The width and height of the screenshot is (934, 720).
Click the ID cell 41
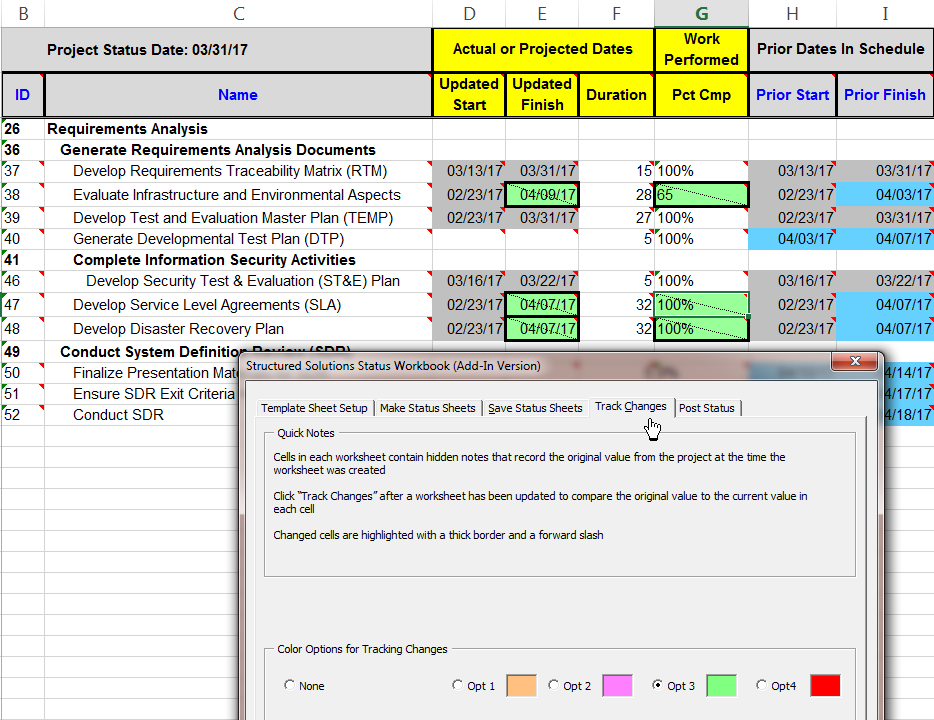23,260
